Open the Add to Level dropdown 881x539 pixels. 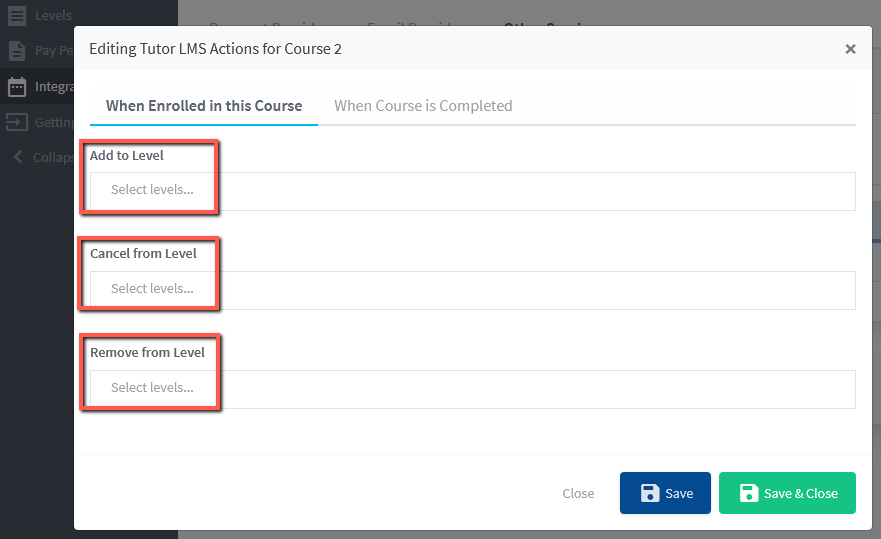472,190
